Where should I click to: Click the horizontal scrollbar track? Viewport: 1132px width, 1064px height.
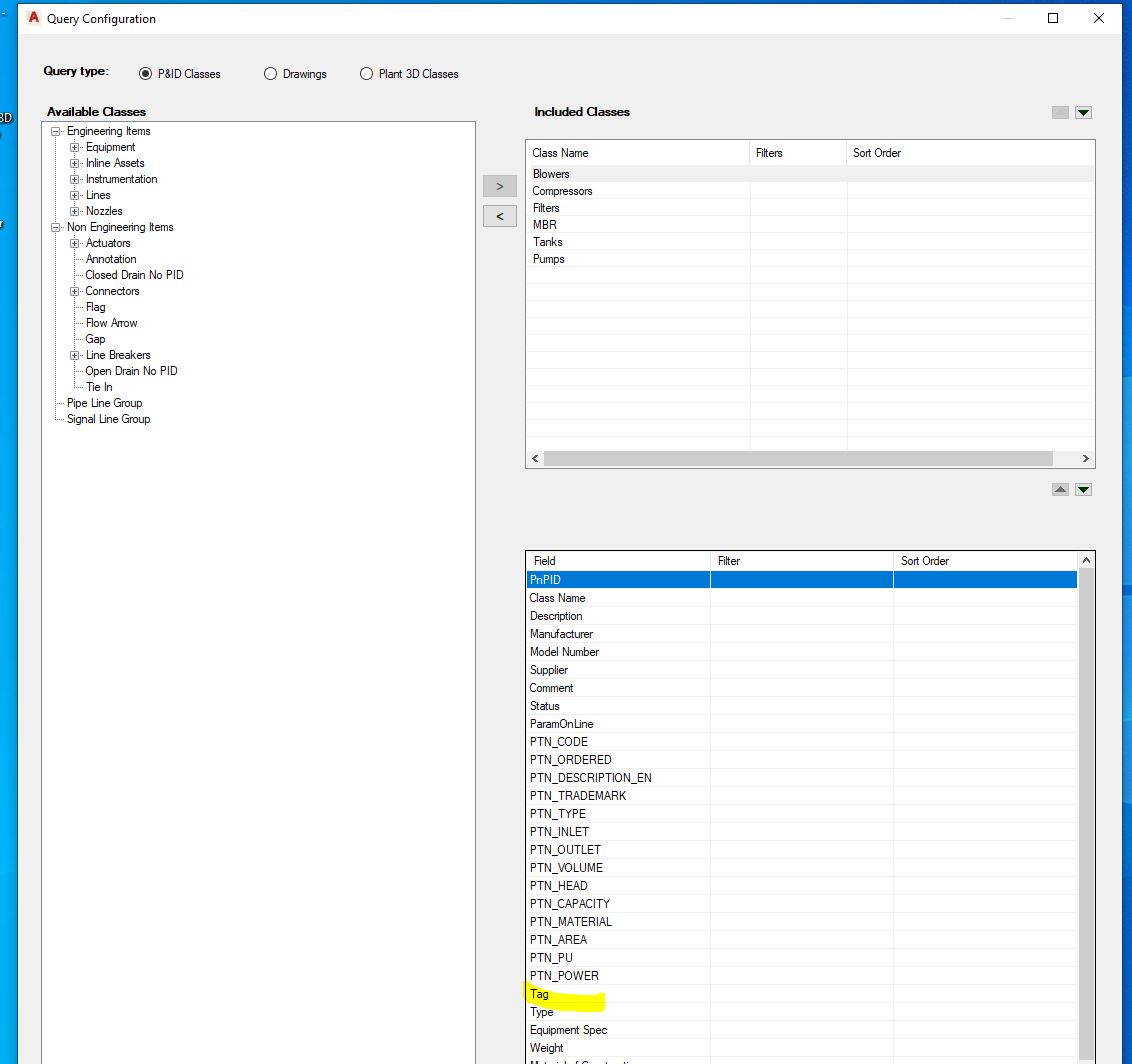(800, 458)
